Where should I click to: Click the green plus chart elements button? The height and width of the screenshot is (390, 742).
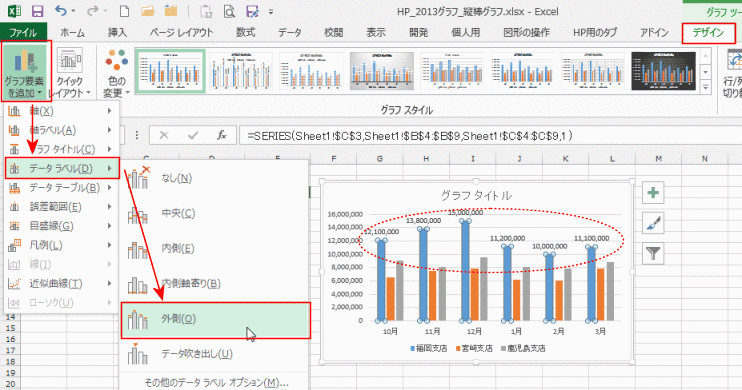(x=654, y=193)
